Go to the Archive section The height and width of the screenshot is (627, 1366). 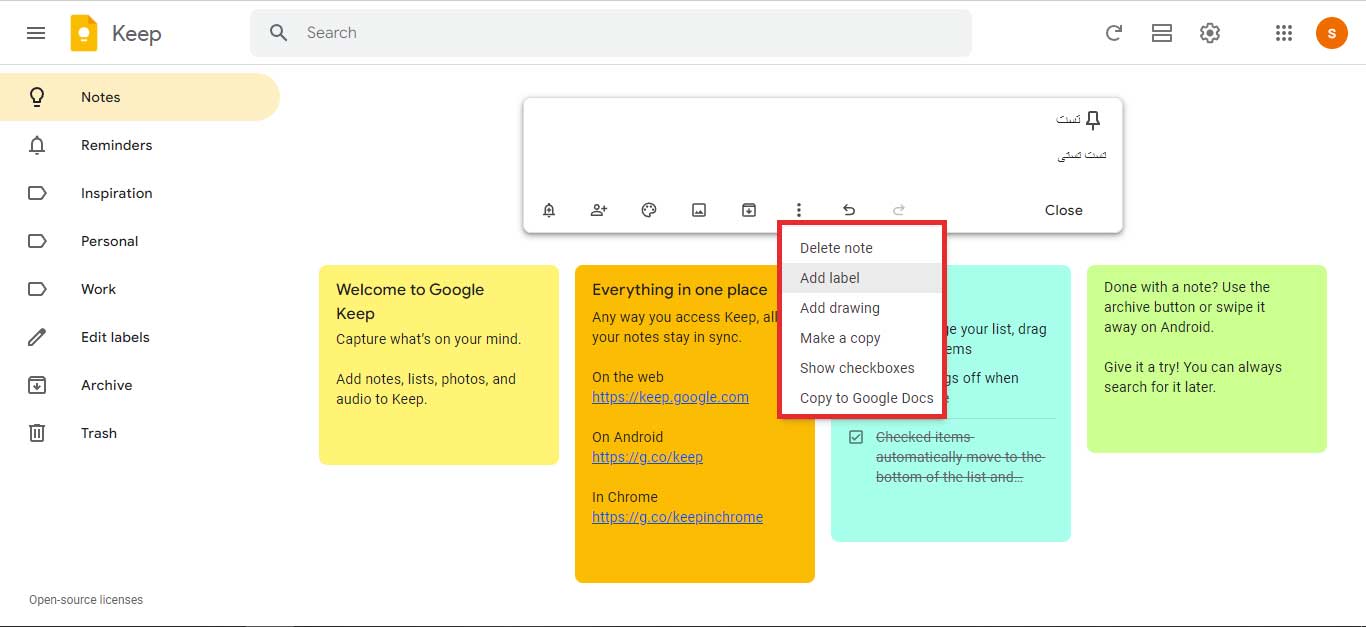[140, 385]
